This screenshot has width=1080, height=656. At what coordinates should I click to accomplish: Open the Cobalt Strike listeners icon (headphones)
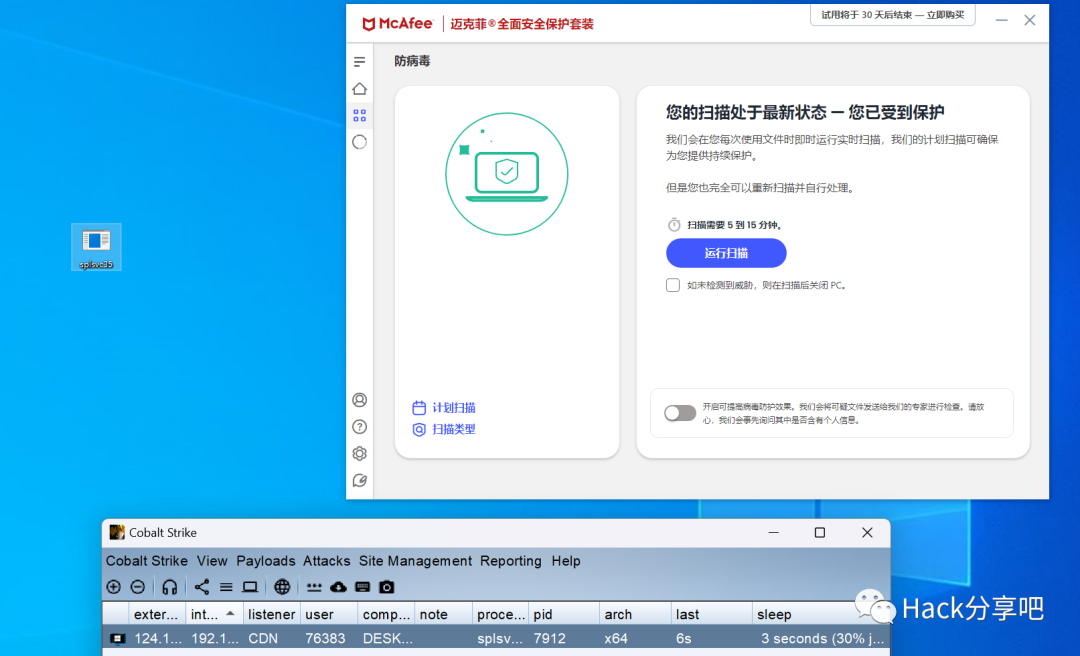click(169, 587)
